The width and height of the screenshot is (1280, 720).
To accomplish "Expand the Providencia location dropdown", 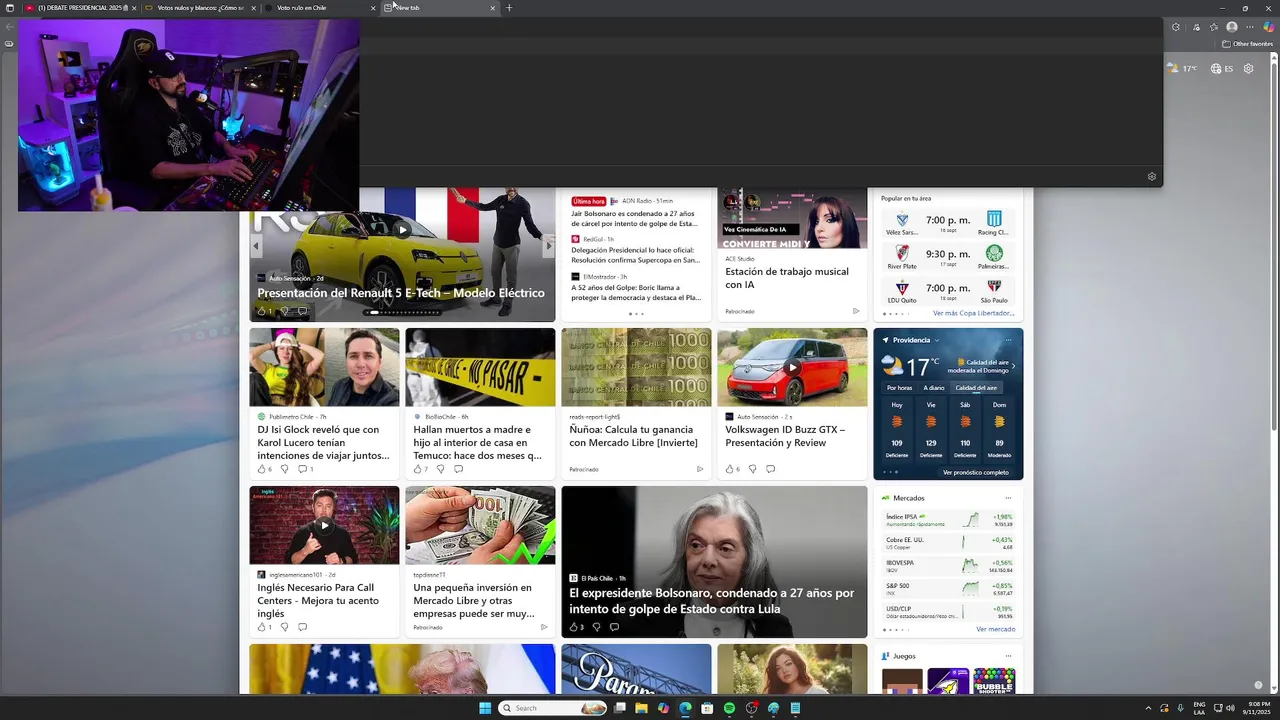I will coord(937,340).
